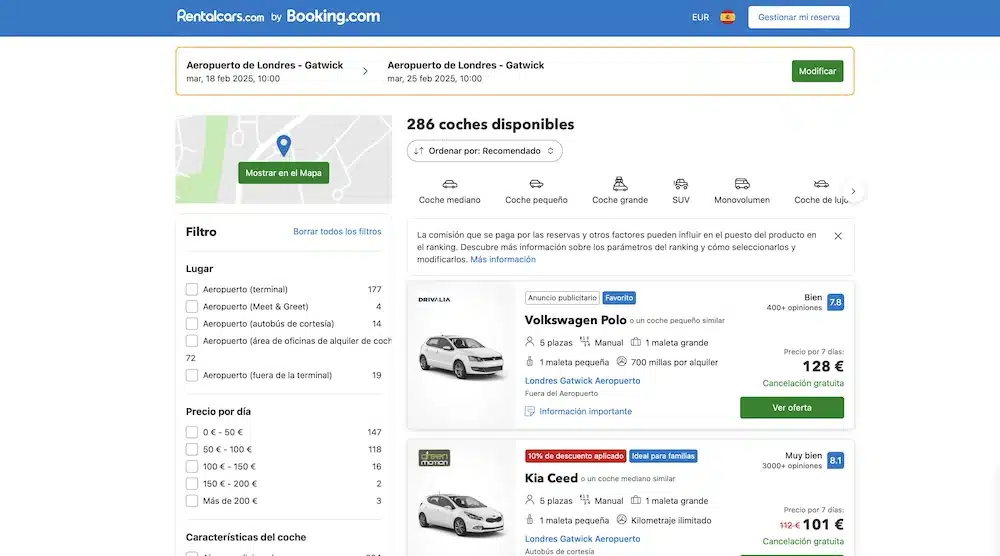The image size is (1000, 556).
Task: Open Londres Gatwick Aeropuerto link for Polo
Action: (x=582, y=381)
